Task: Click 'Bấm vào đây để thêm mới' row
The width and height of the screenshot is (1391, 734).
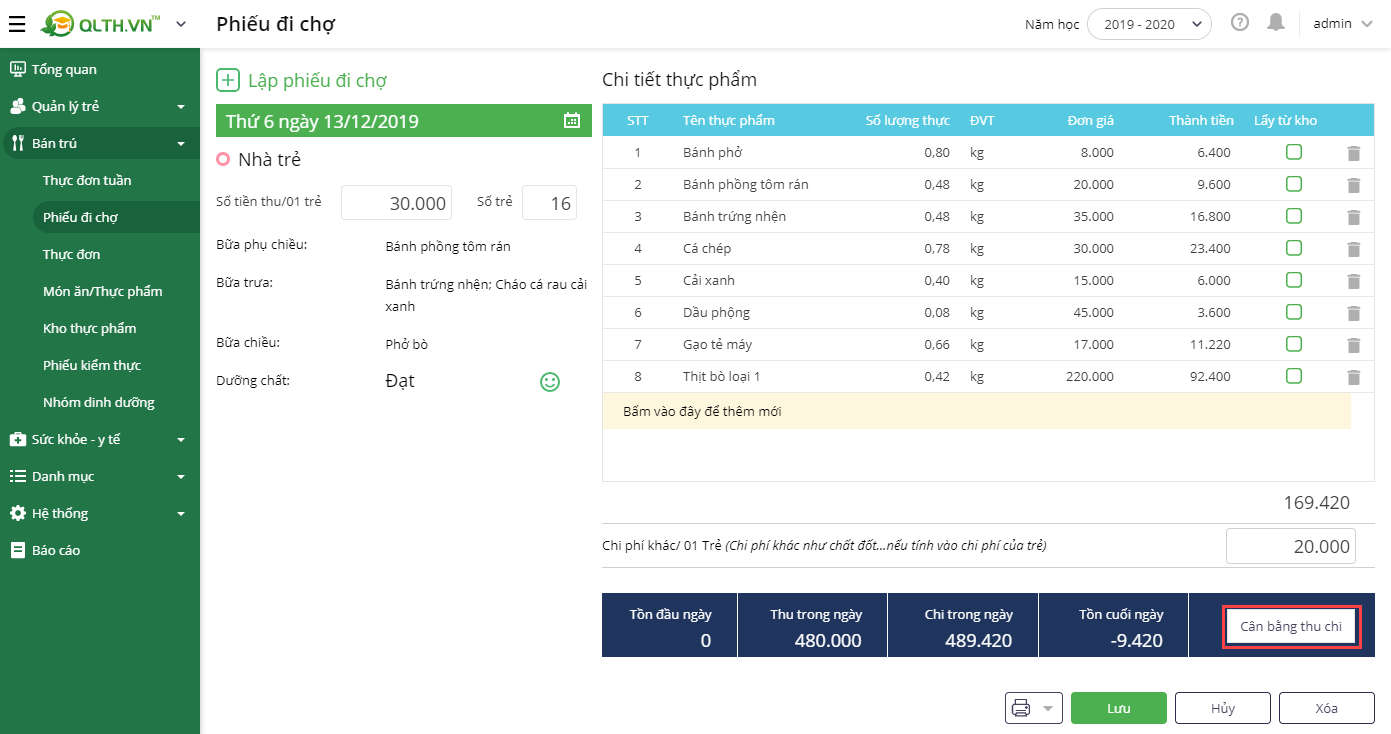Action: click(976, 411)
